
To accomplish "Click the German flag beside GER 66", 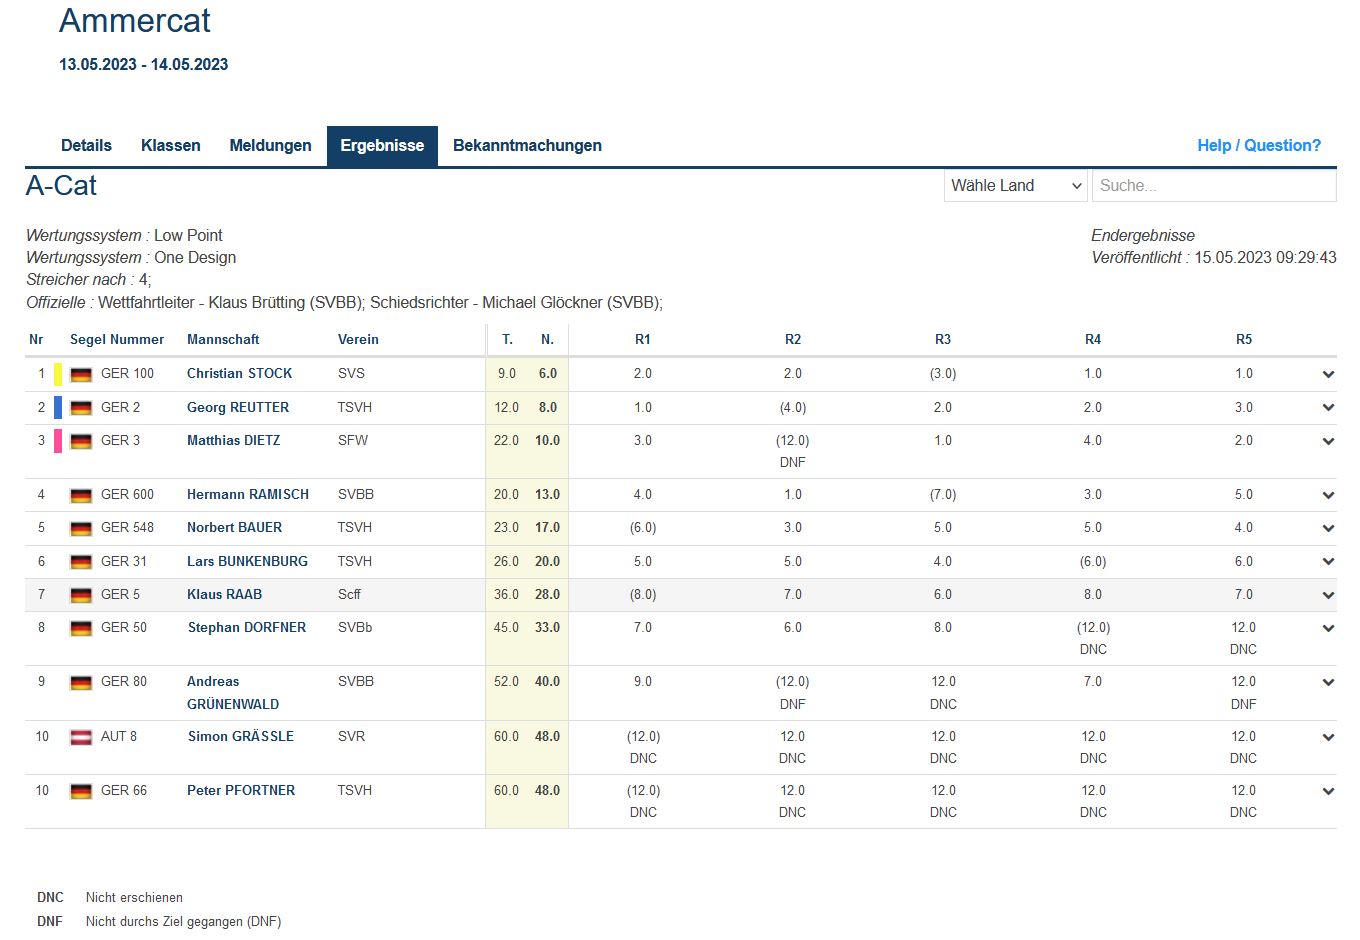I will pyautogui.click(x=81, y=791).
